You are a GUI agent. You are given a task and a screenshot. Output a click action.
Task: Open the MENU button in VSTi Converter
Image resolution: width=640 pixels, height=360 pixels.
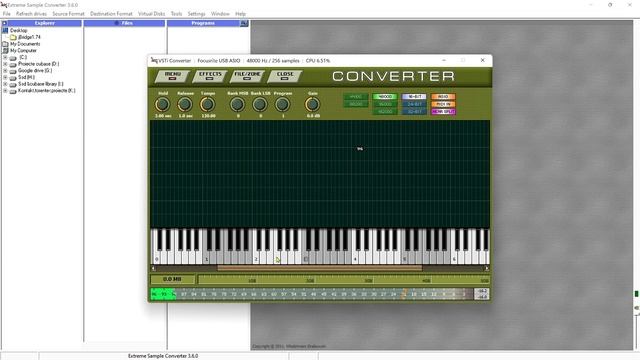point(172,76)
